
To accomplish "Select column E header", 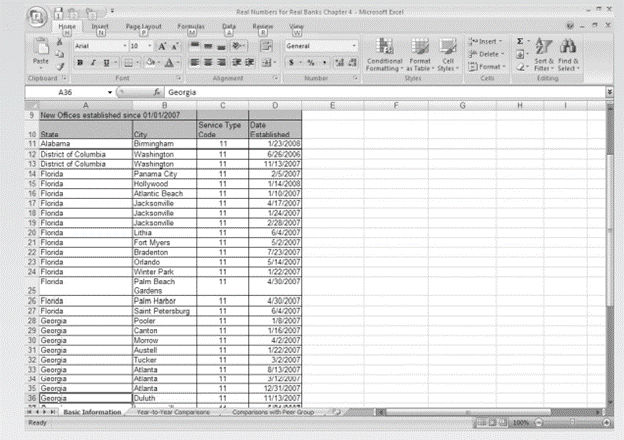I will [332, 105].
